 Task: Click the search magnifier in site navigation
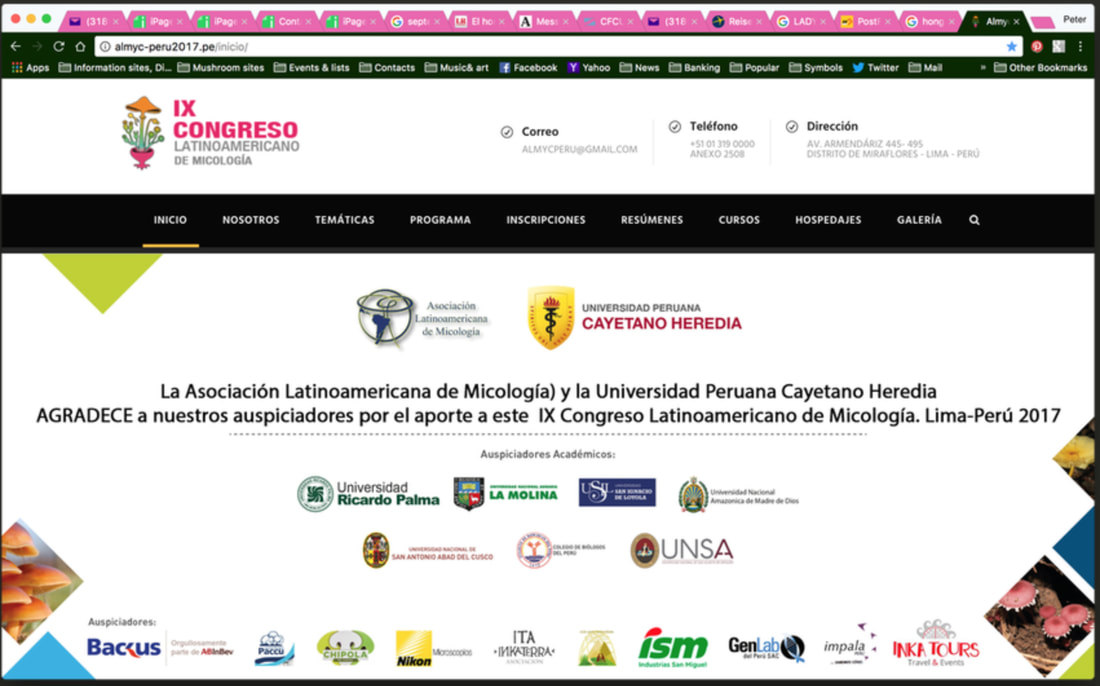coord(974,220)
